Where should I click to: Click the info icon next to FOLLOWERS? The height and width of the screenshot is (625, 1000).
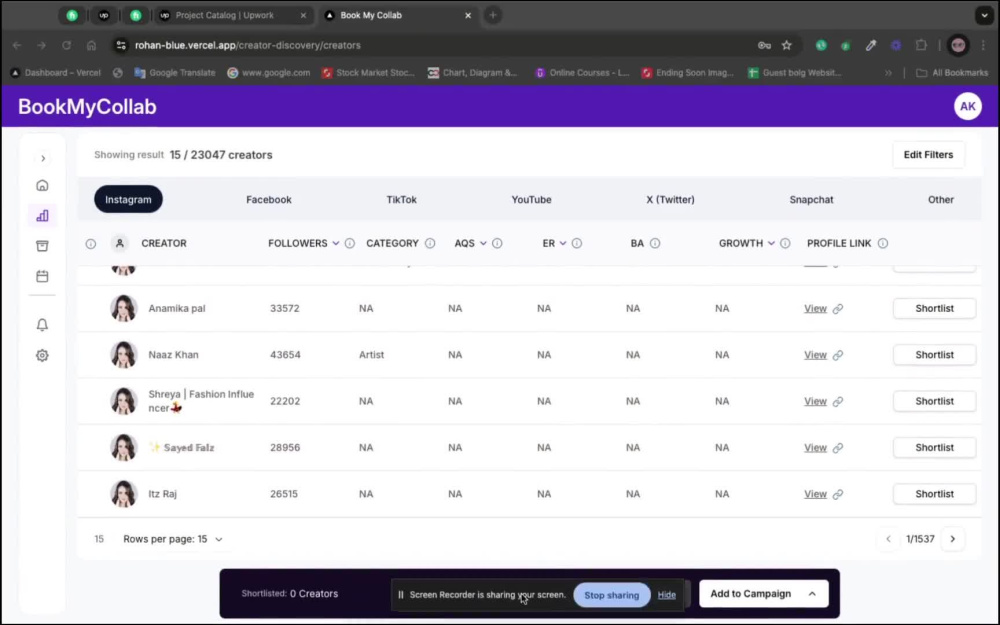(x=349, y=243)
